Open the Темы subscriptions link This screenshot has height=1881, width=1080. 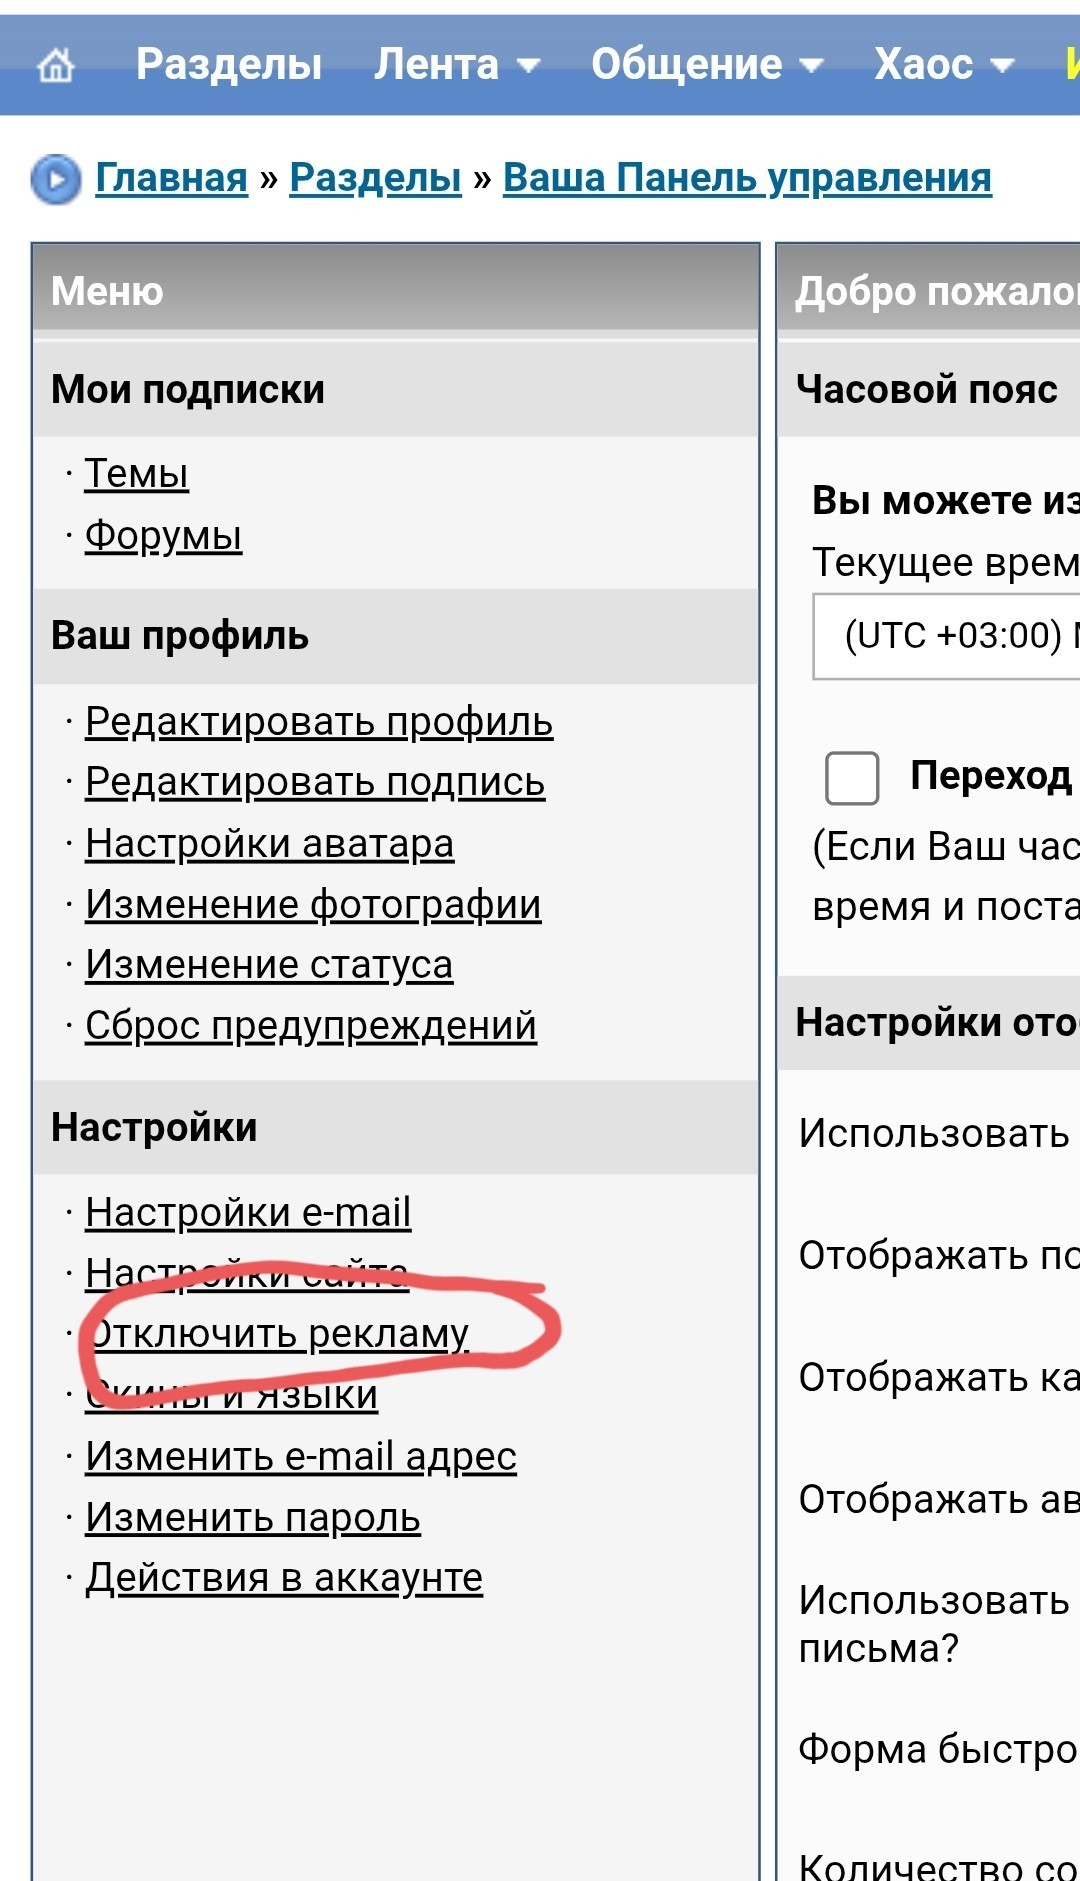click(x=137, y=473)
